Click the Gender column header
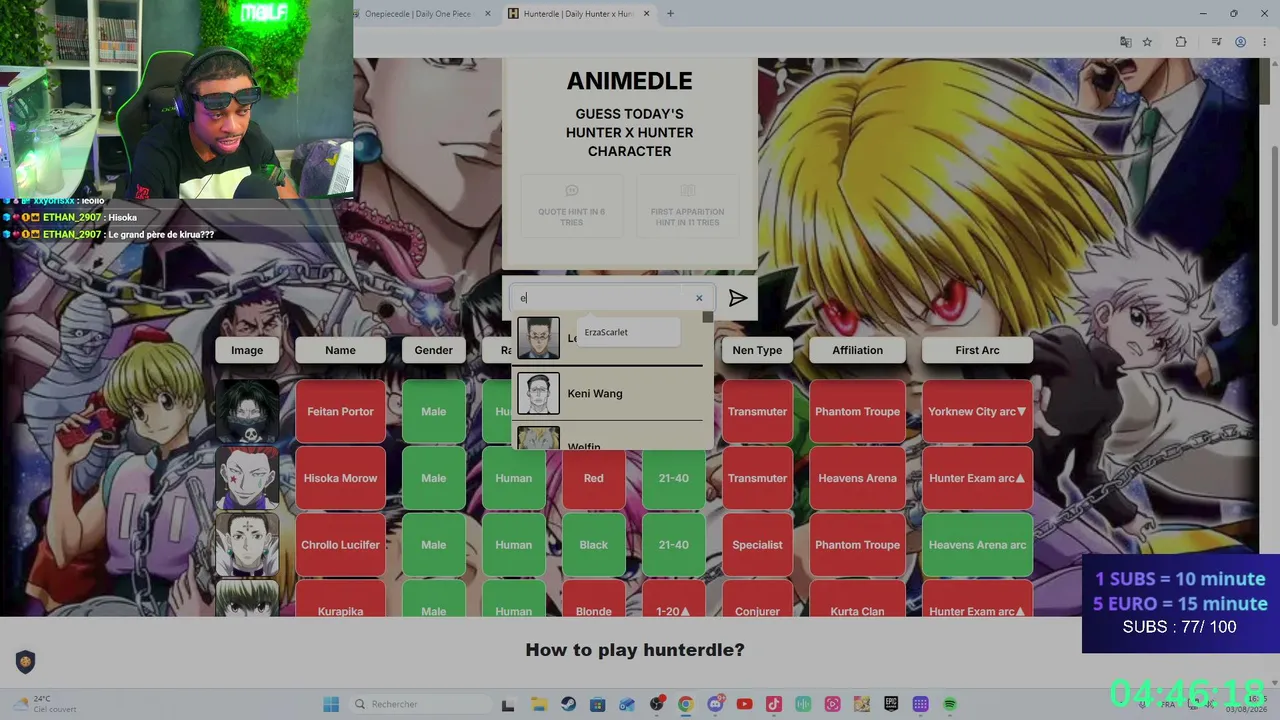 [x=433, y=350]
